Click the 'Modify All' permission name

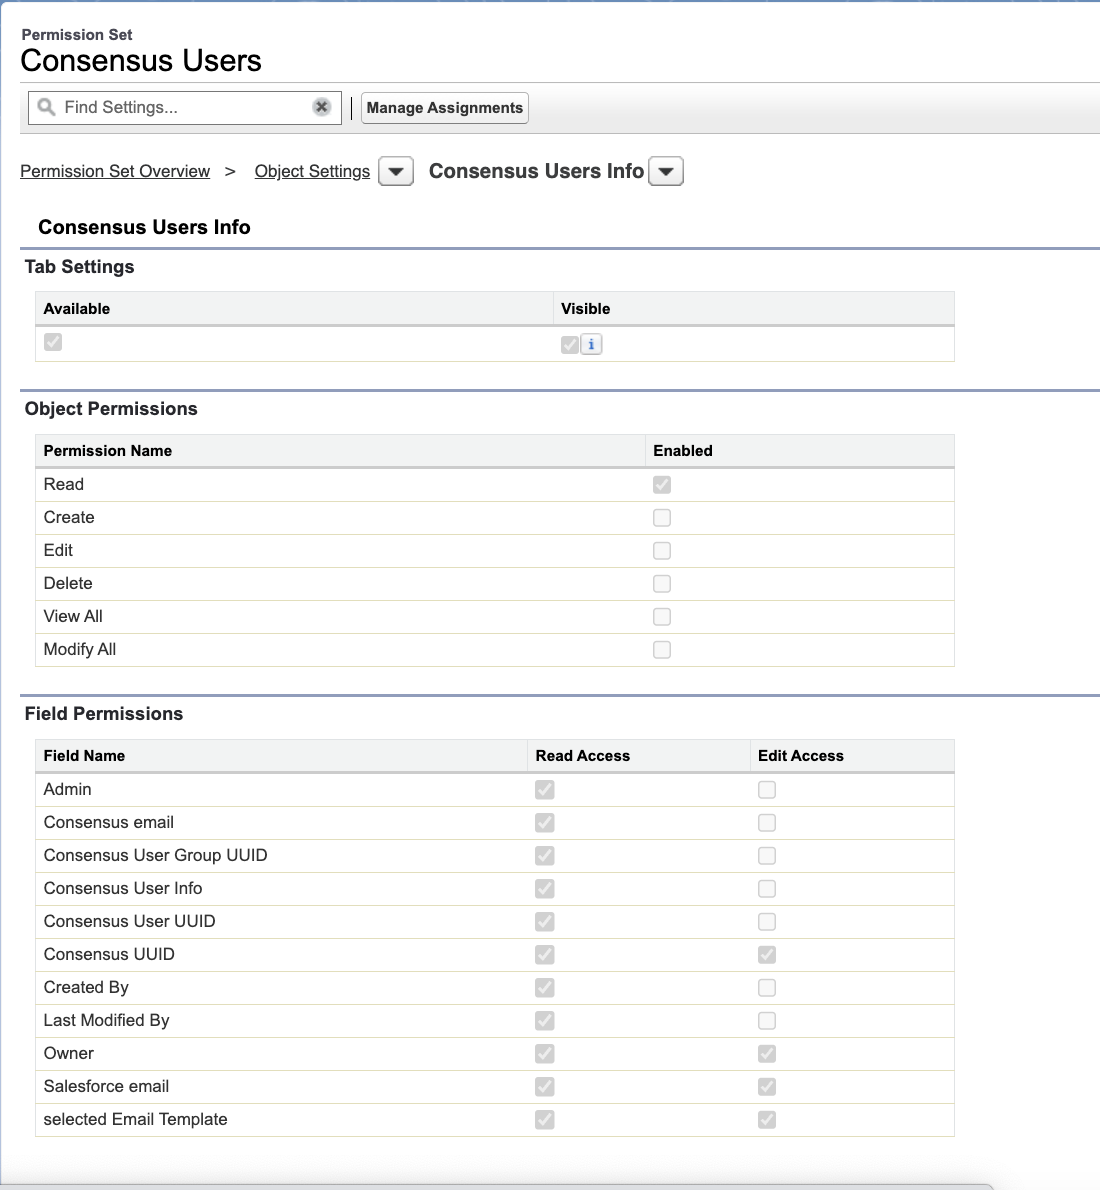coord(80,650)
